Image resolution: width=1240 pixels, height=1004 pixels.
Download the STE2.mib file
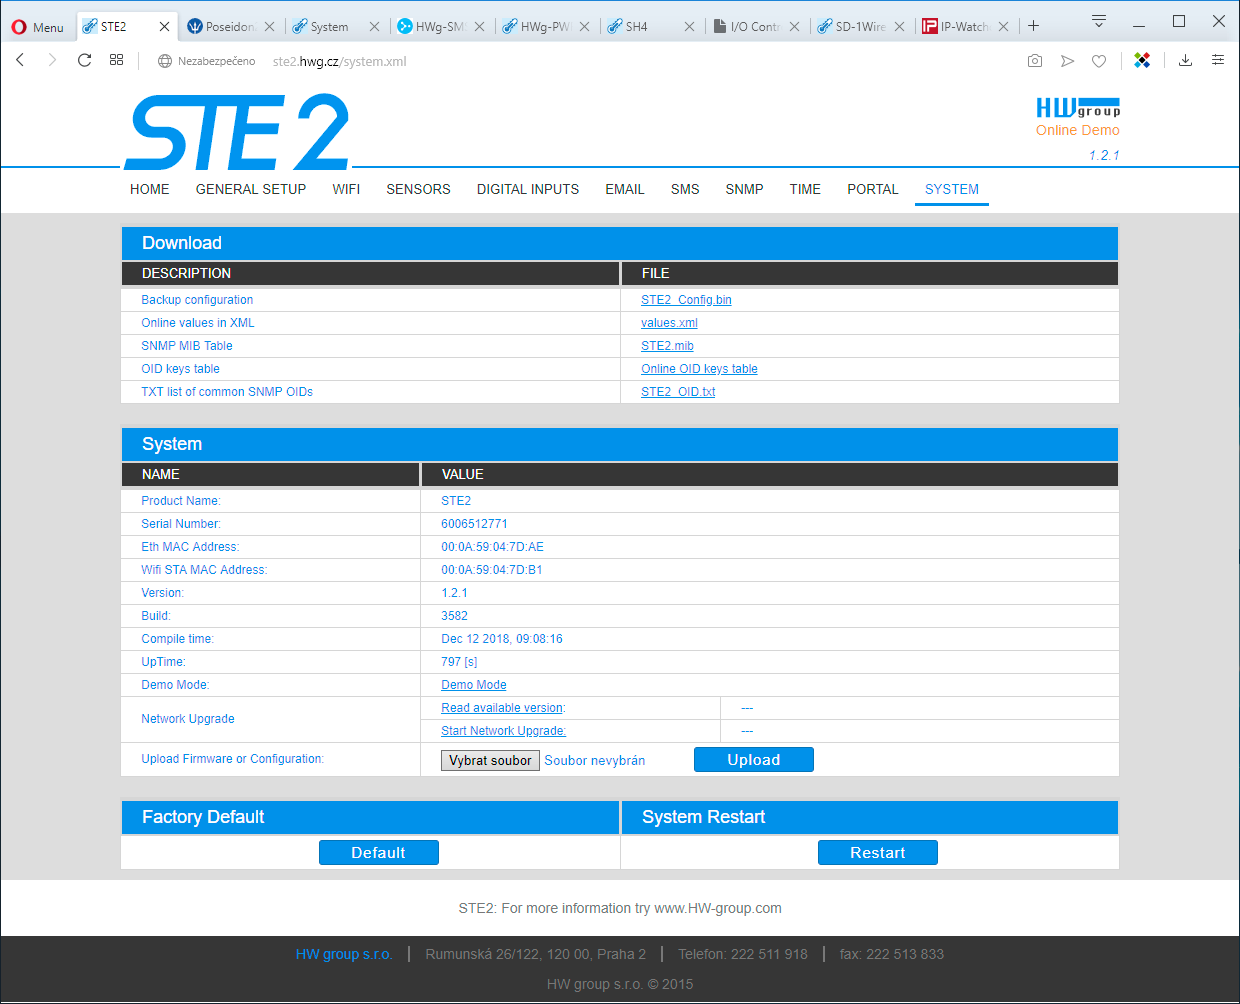click(x=667, y=346)
